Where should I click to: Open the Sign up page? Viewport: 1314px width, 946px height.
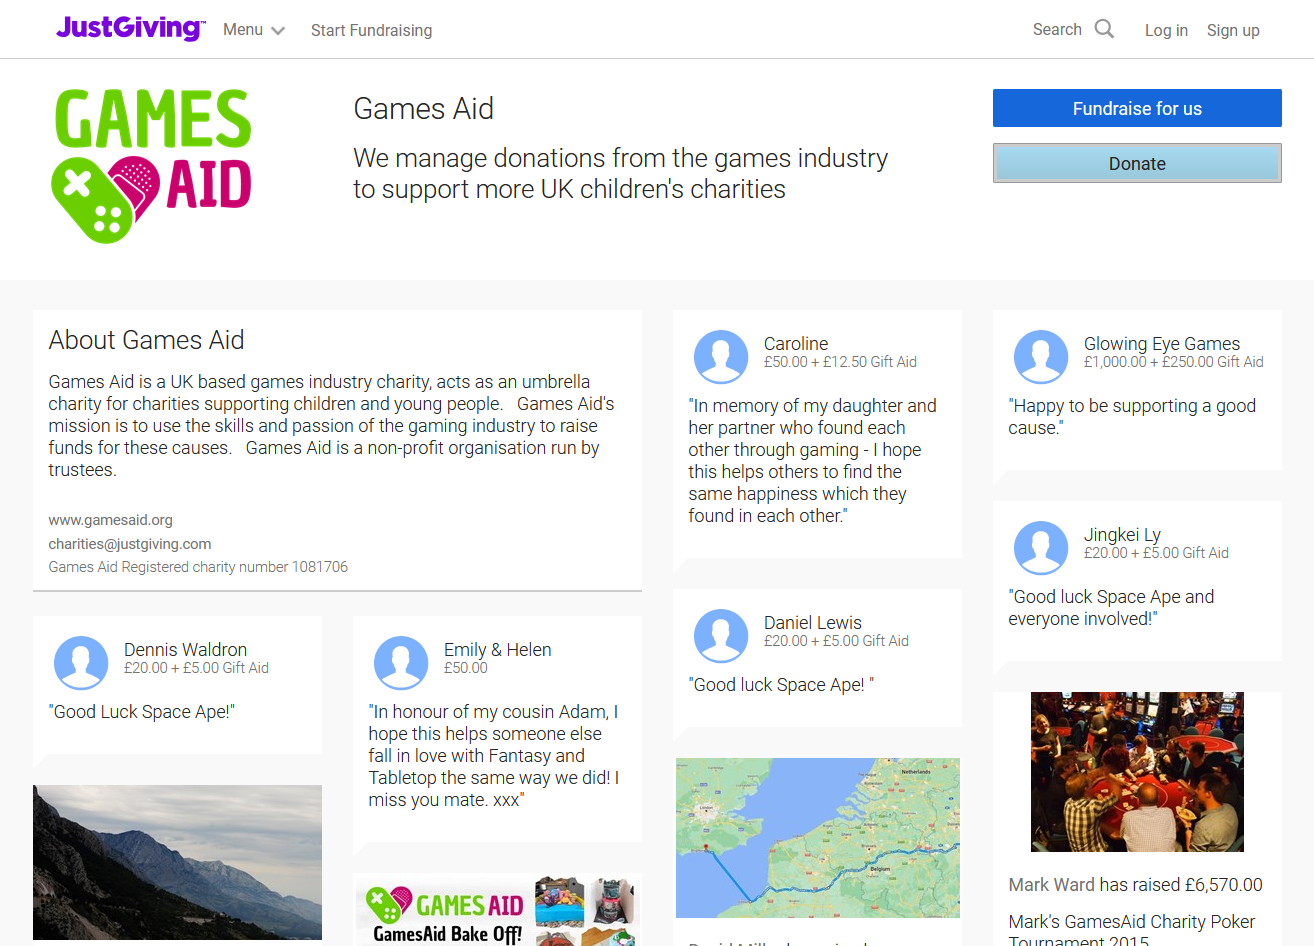coord(1233,30)
